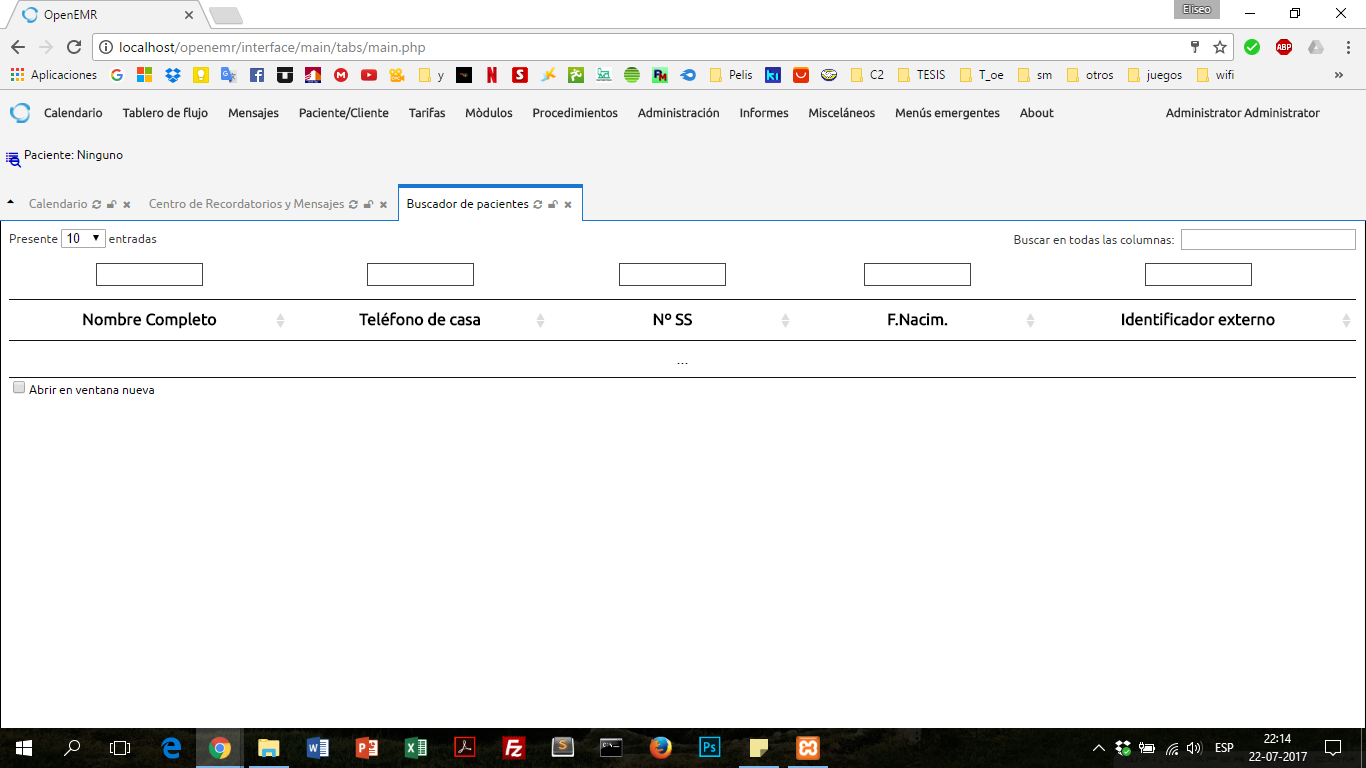This screenshot has width=1366, height=768.
Task: Open the Presente entradas count dropdown
Action: point(83,238)
